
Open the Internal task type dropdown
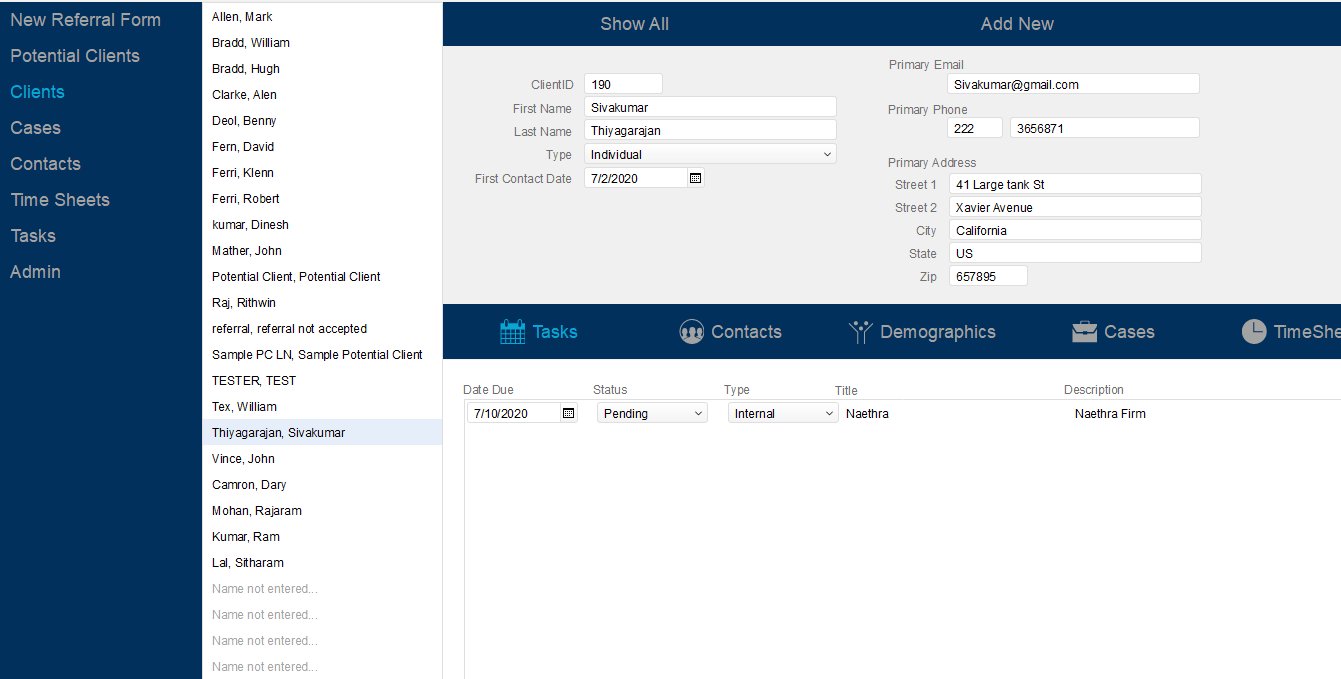pos(783,413)
